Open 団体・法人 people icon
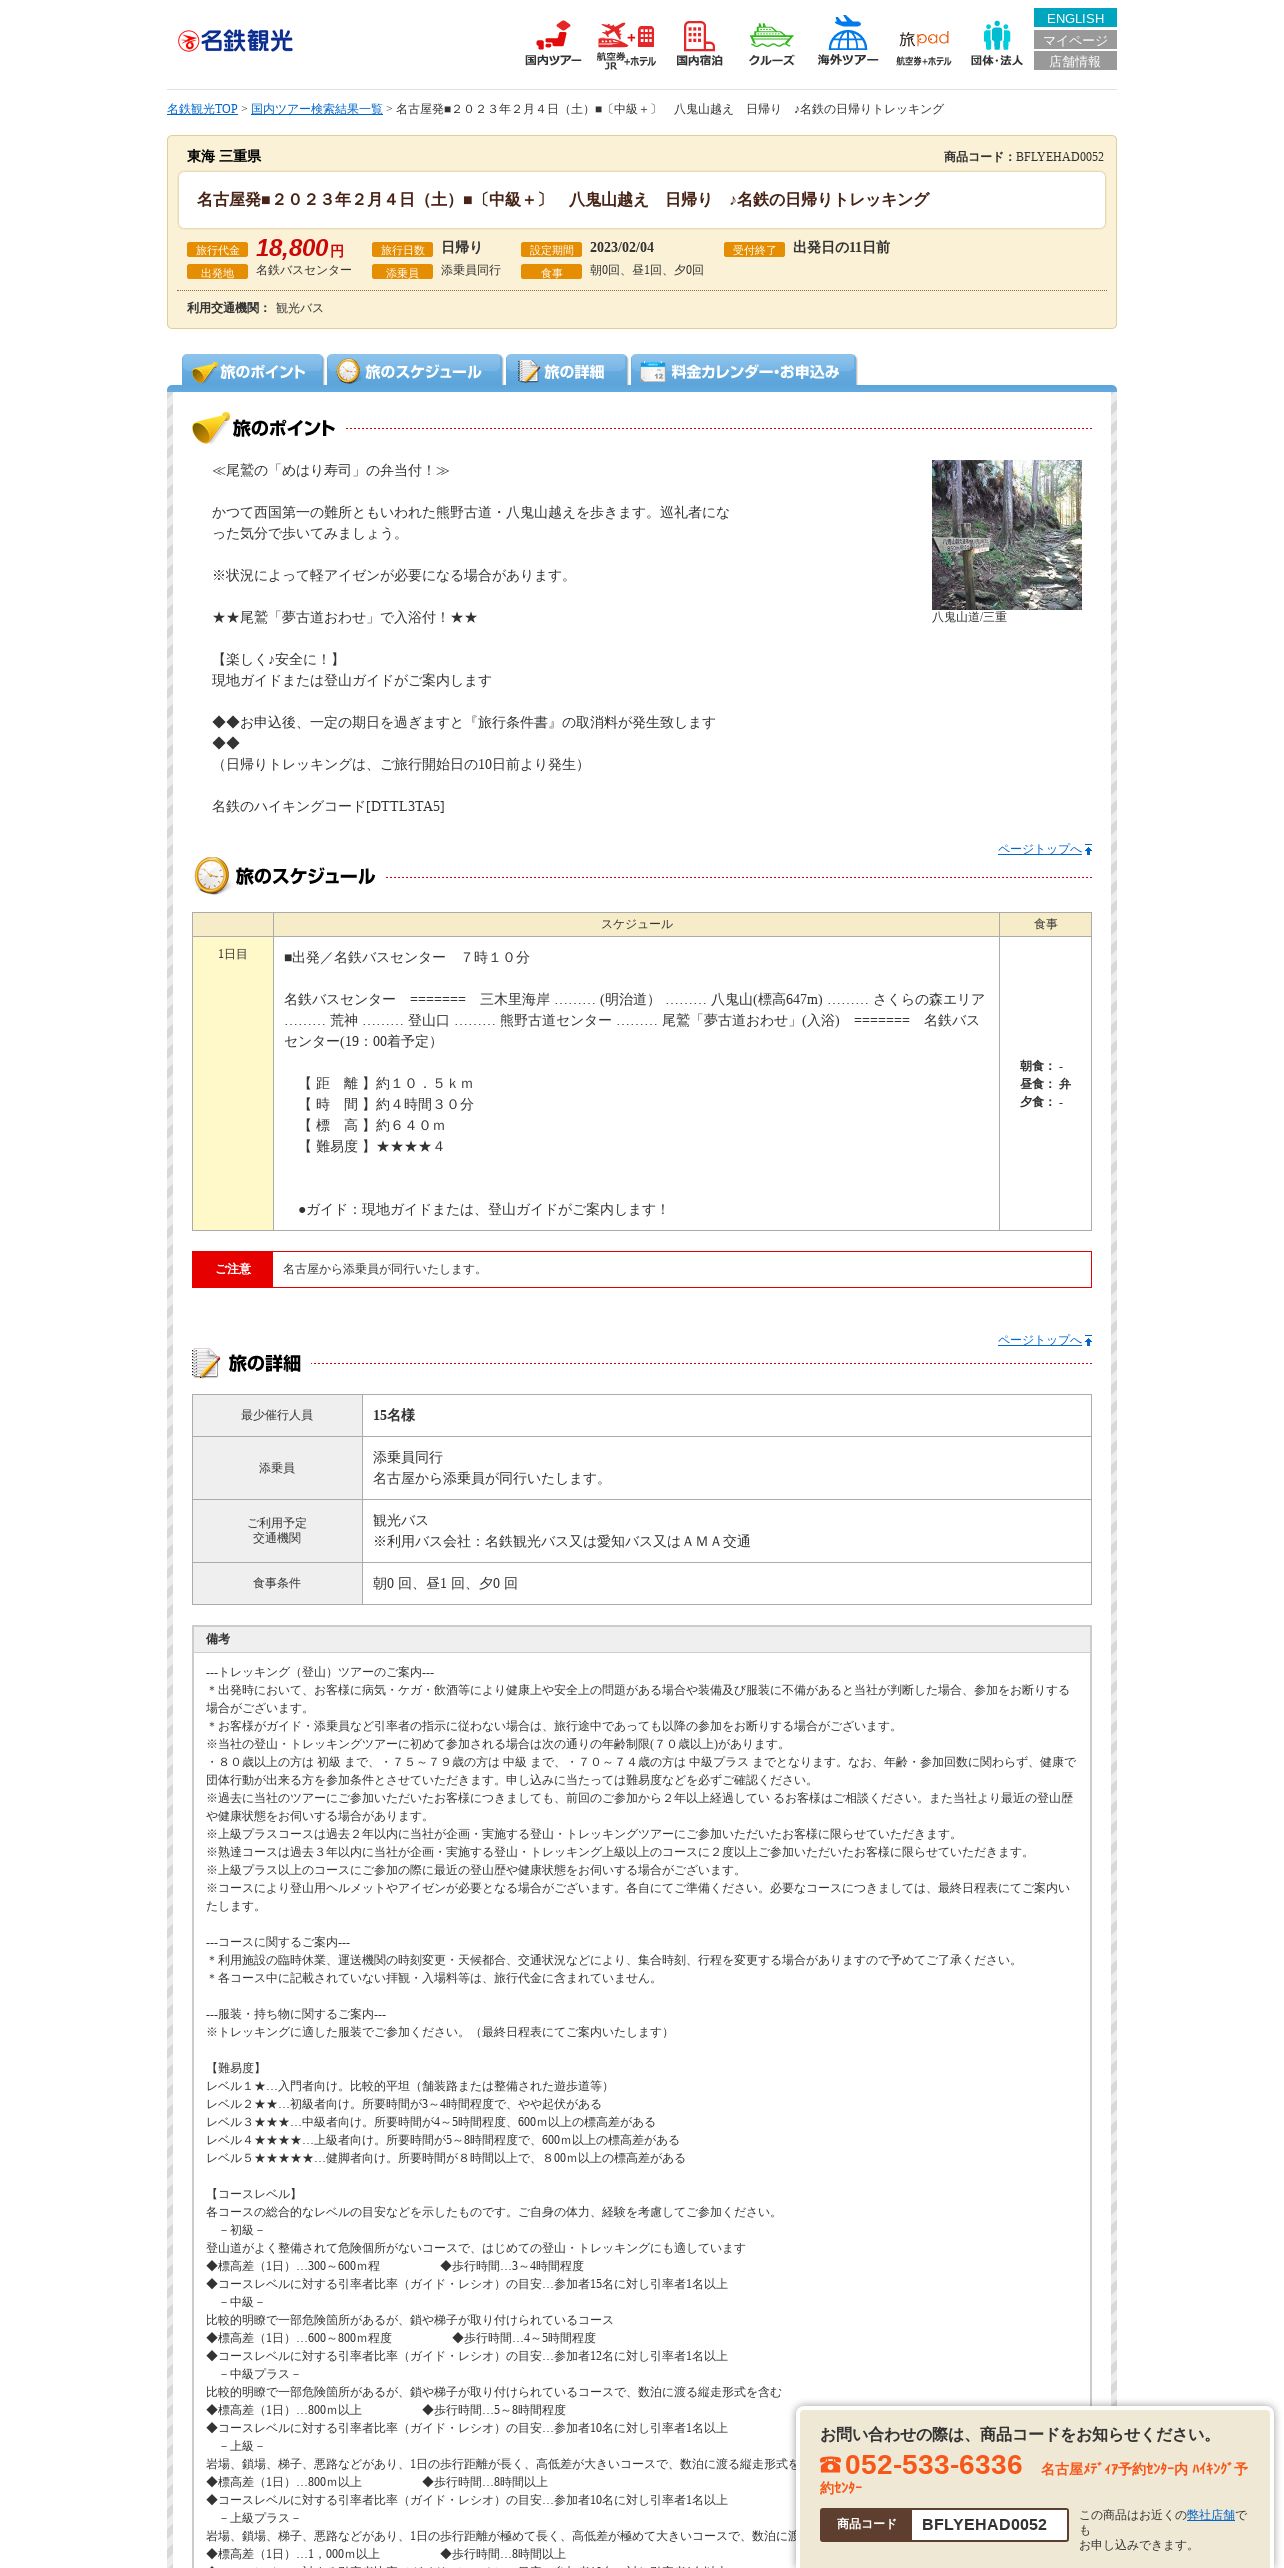 click(996, 43)
